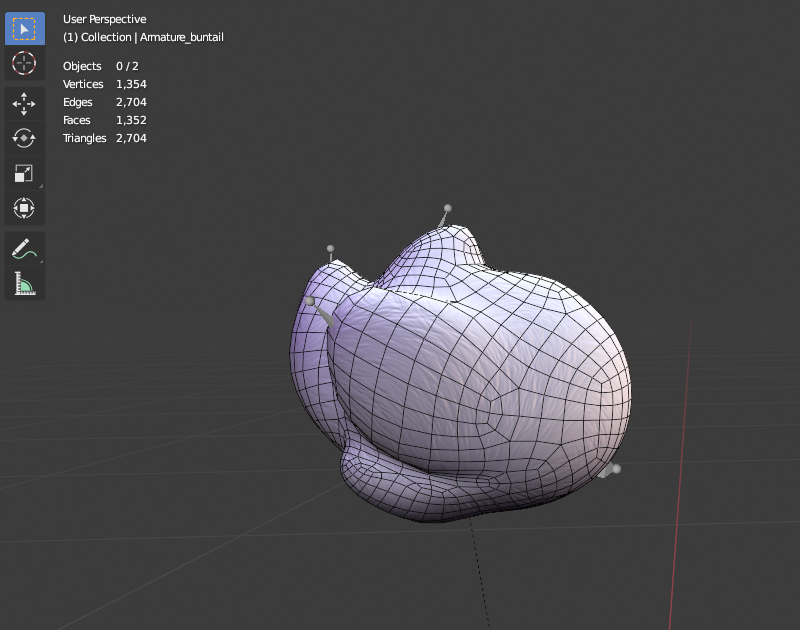800x630 pixels.
Task: Click the User Perspective view label
Action: (105, 19)
